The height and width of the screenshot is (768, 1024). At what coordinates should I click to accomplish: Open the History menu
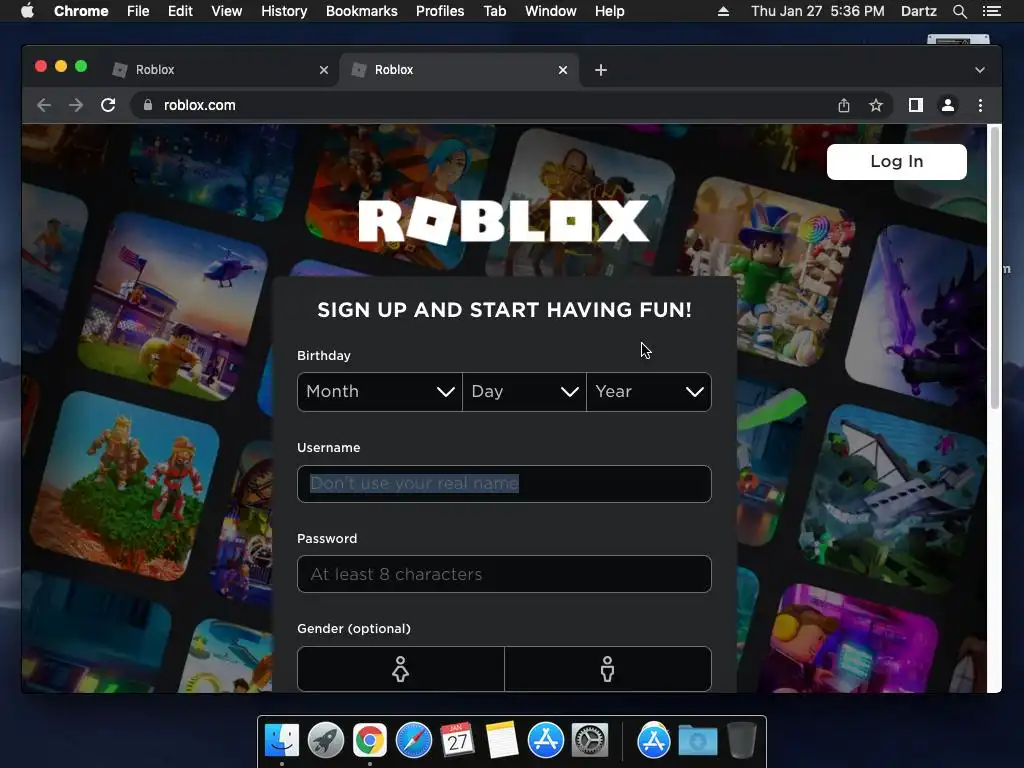click(x=284, y=11)
